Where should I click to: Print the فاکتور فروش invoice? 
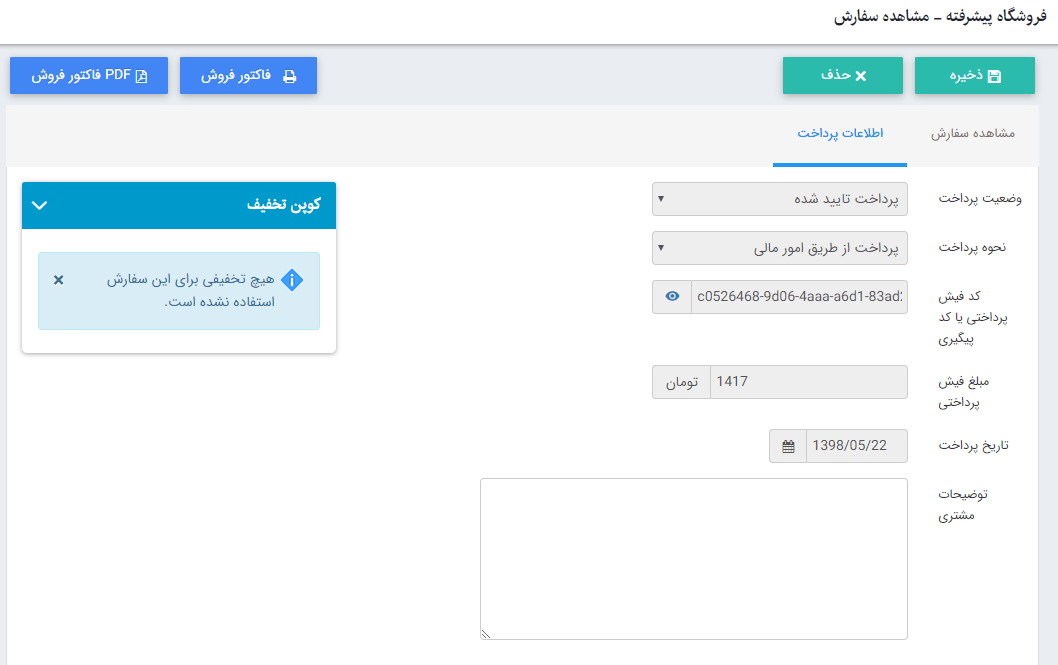248,76
